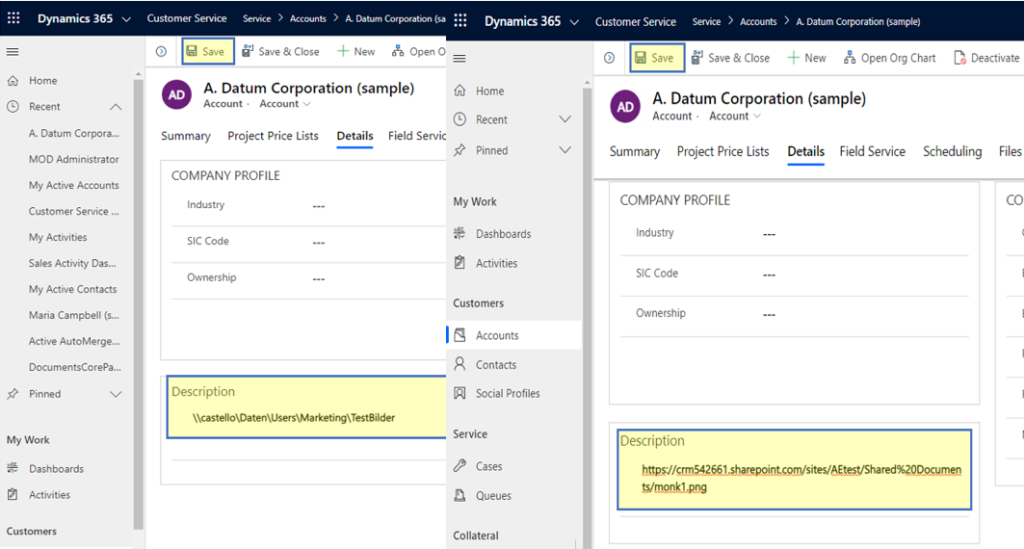This screenshot has width=1024, height=549.
Task: Toggle hamburger menu in left window sidebar
Action: [12, 52]
